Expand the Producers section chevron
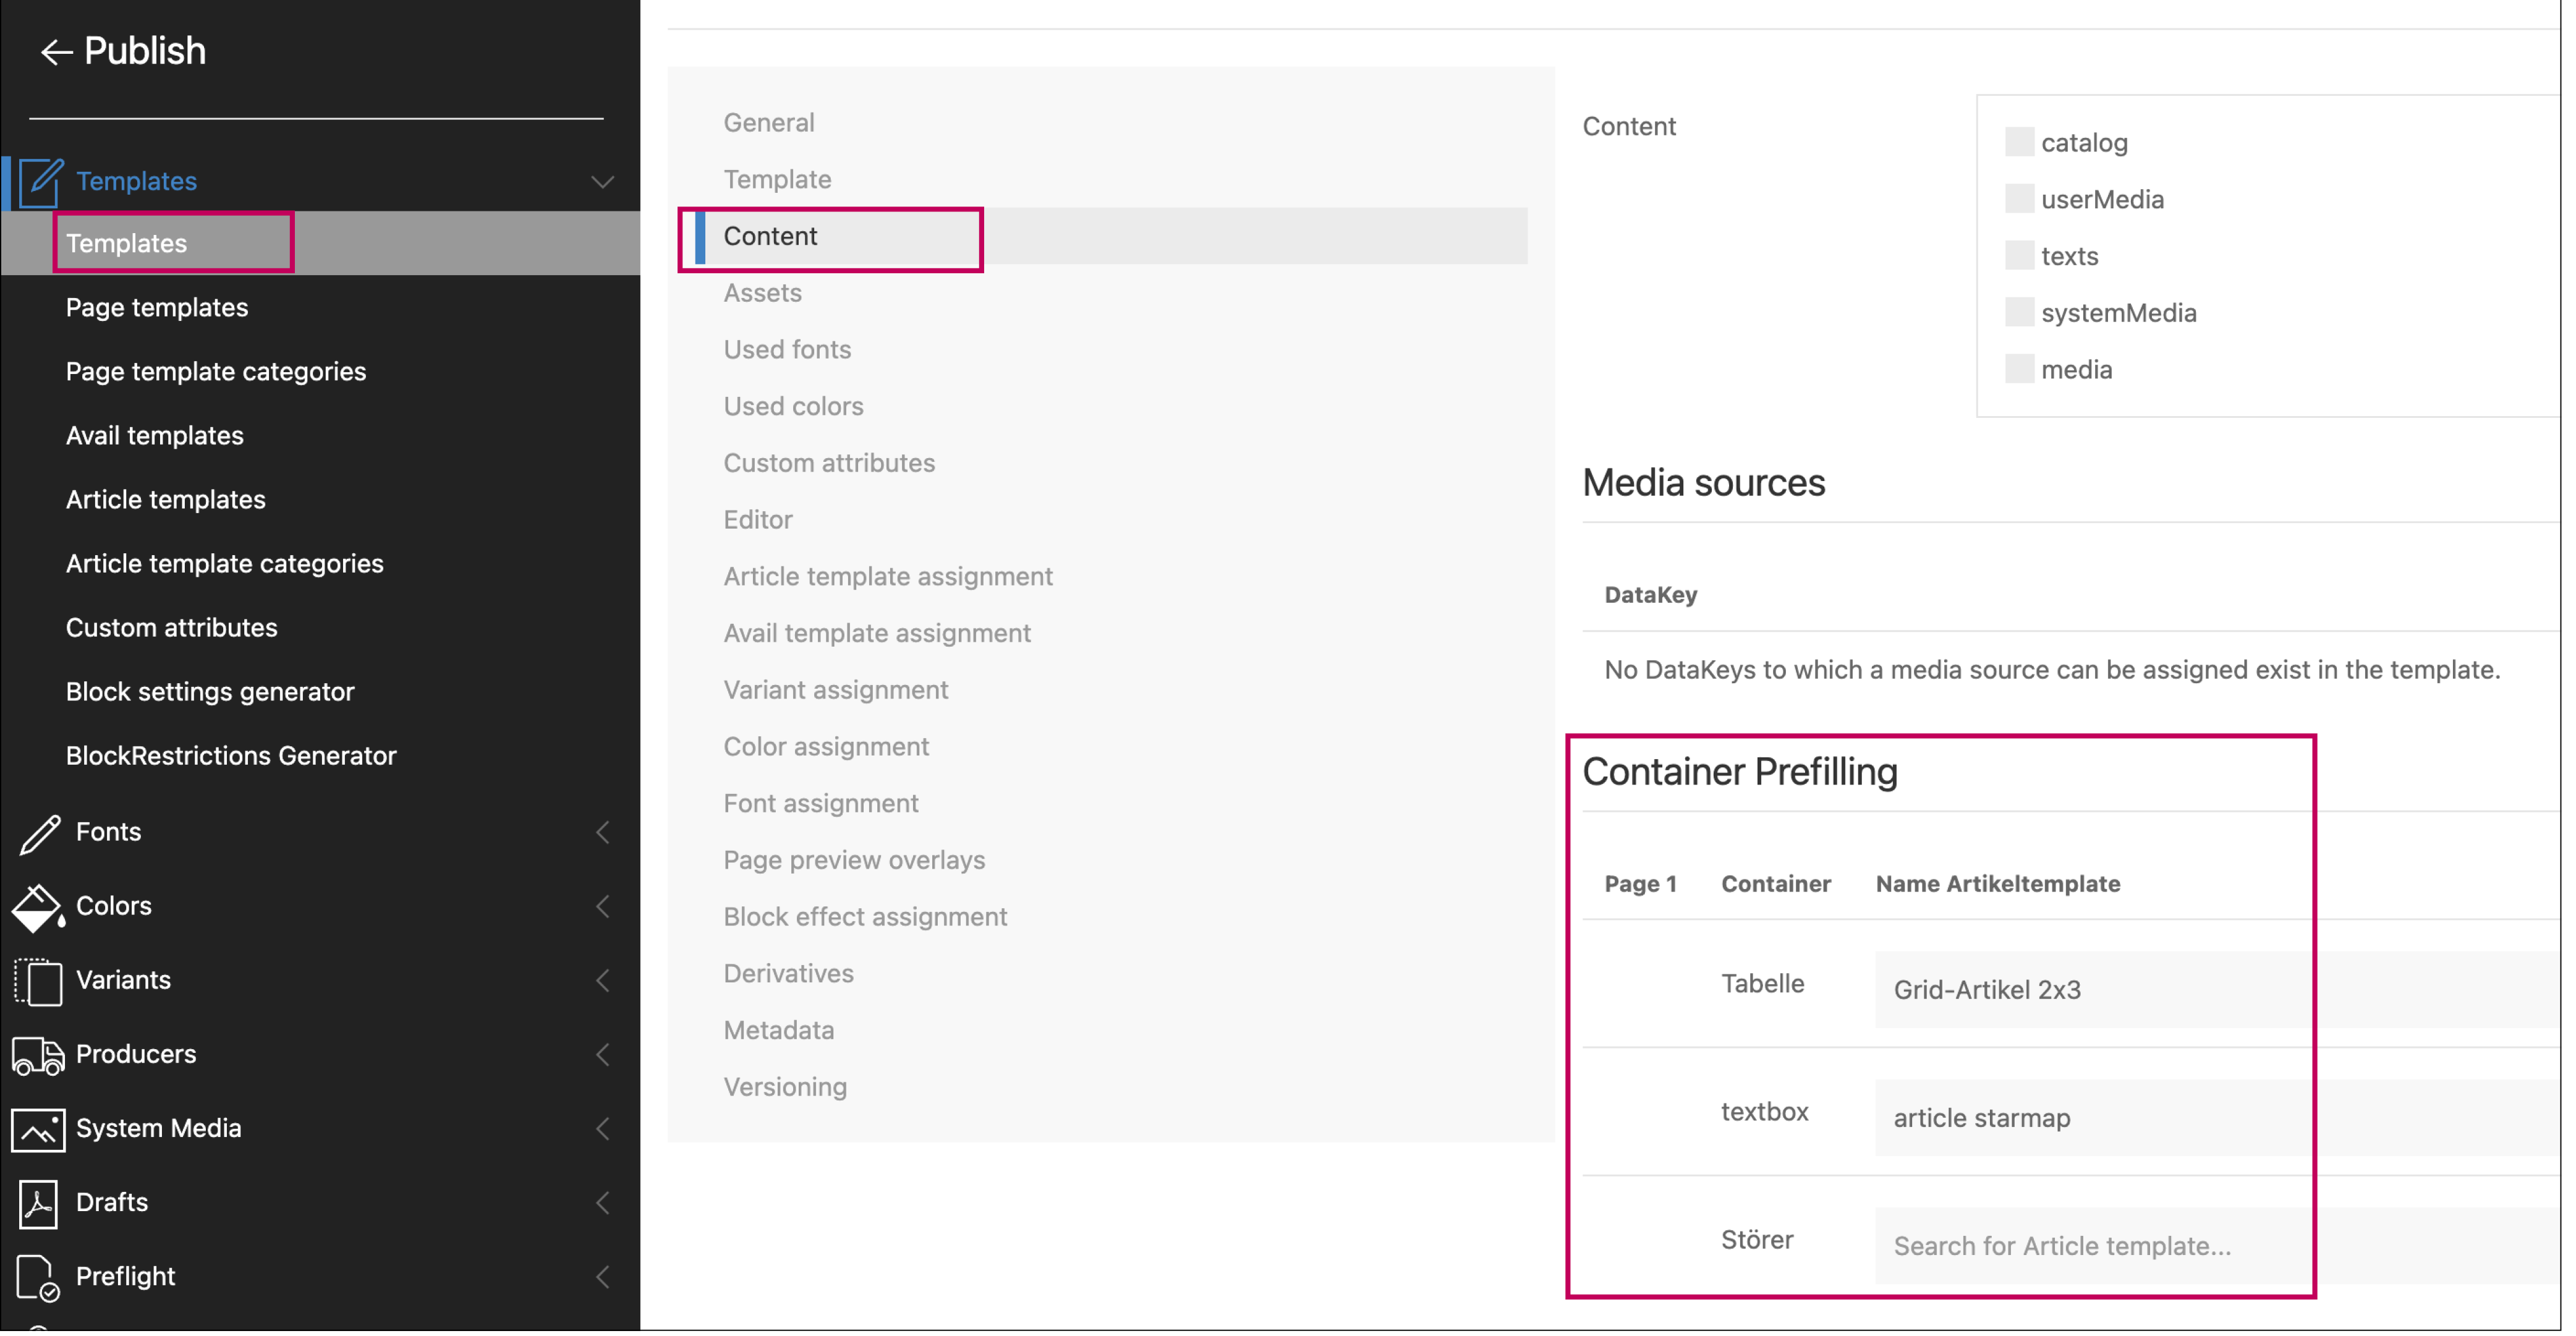Viewport: 2576px width, 1336px height. (x=602, y=1055)
